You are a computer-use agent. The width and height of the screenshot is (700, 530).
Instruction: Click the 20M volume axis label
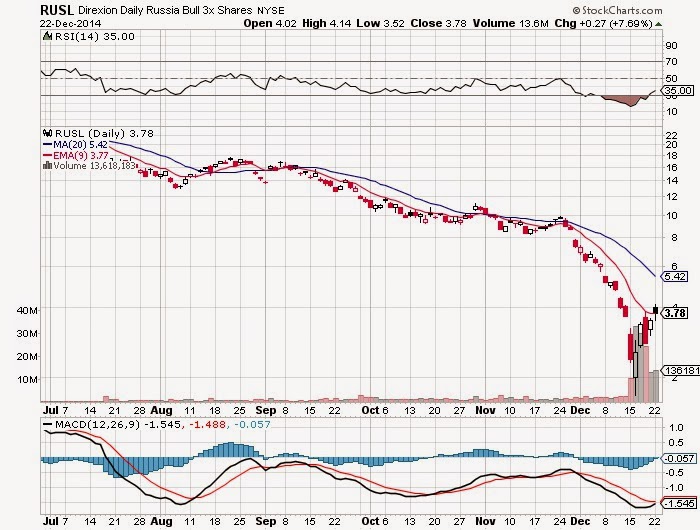28,356
